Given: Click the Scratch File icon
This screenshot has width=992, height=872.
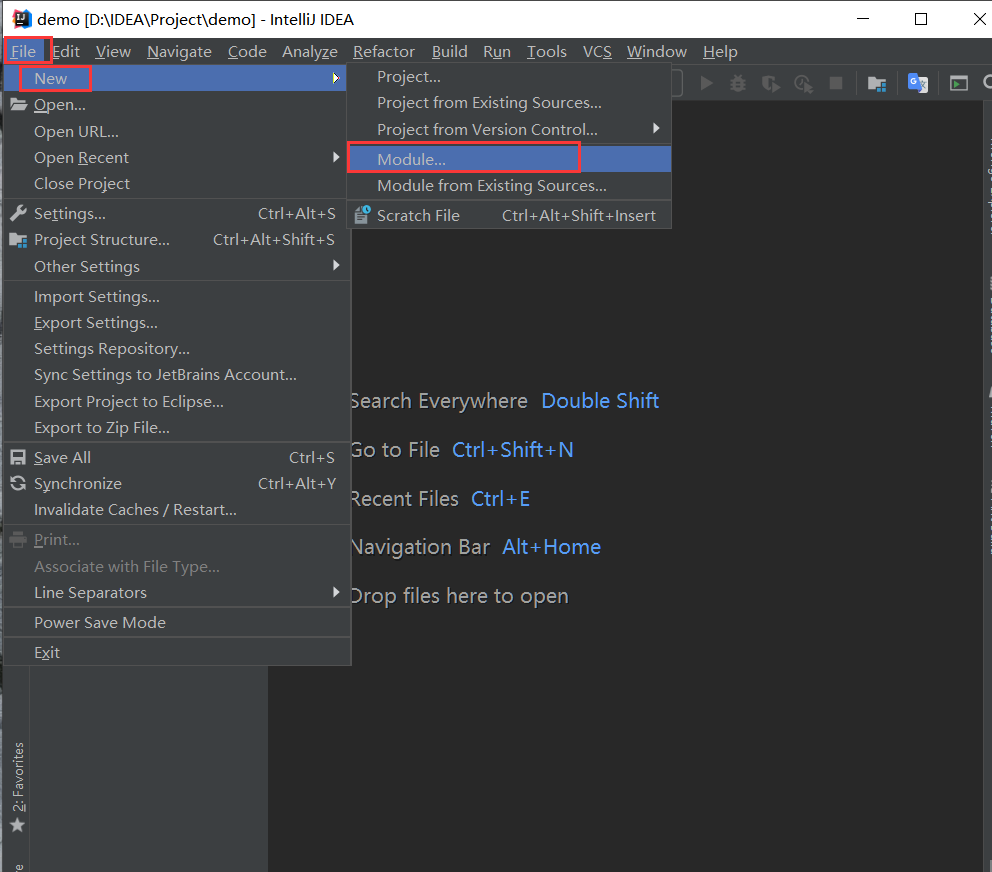Looking at the screenshot, I should click(x=362, y=215).
